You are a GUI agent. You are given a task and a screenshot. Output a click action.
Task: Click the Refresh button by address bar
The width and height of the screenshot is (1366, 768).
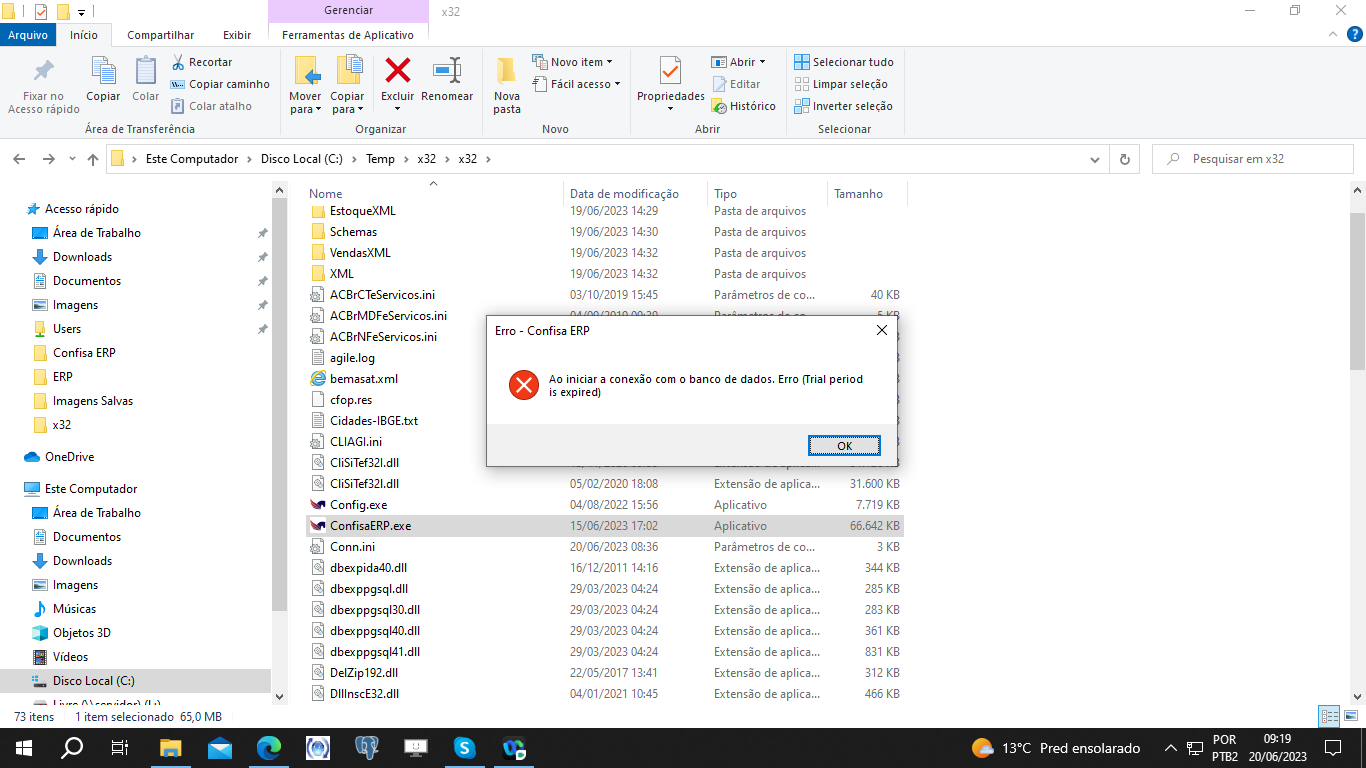pyautogui.click(x=1124, y=159)
